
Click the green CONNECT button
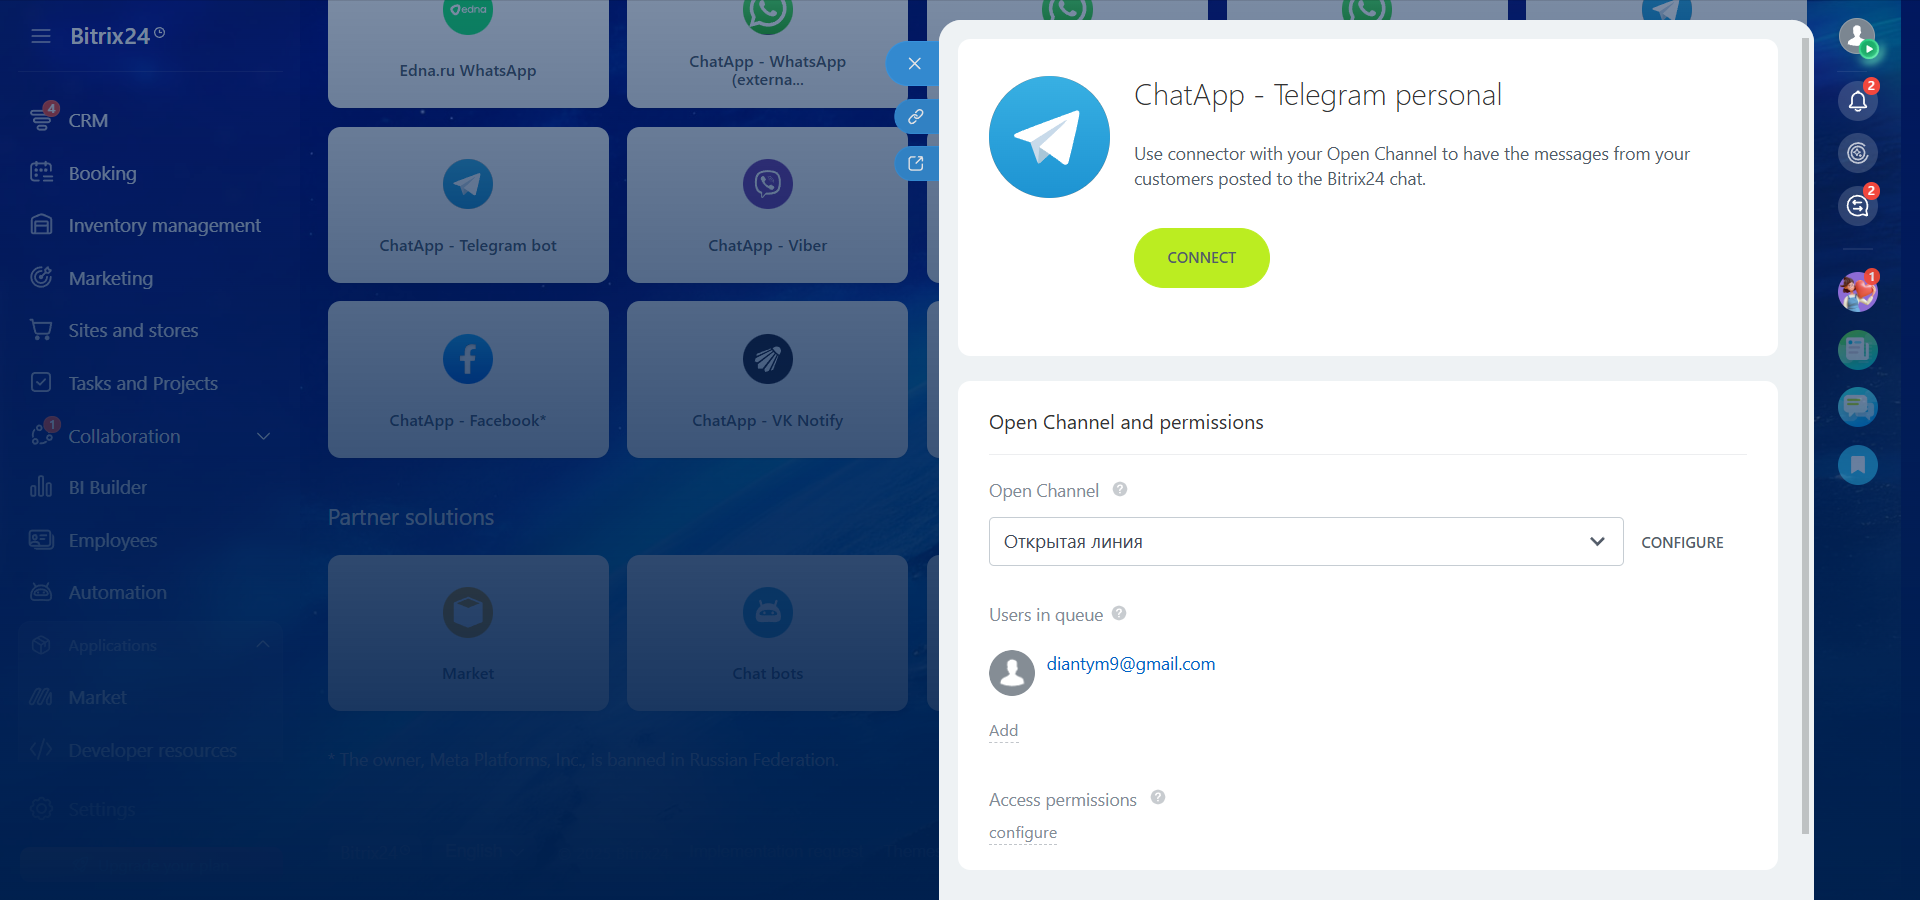pos(1201,258)
